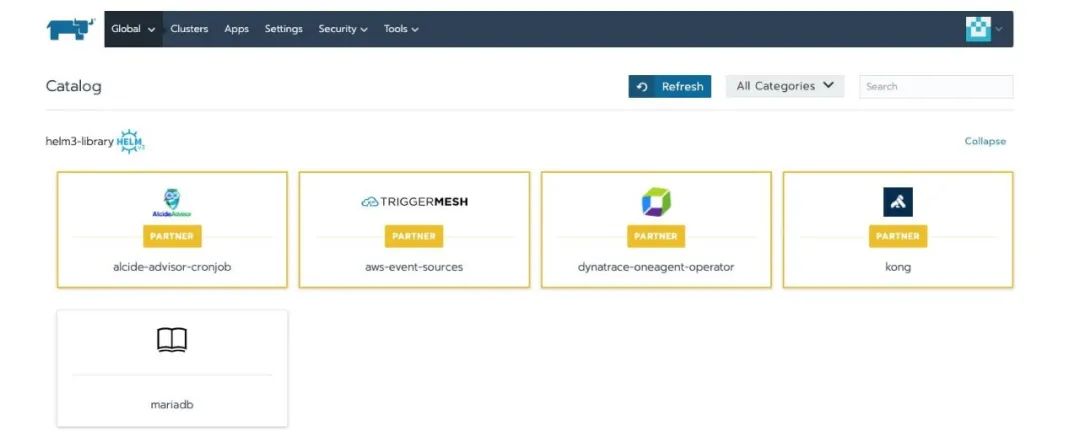Expand the Tools menu
The width and height of the screenshot is (1080, 442).
[x=401, y=29]
